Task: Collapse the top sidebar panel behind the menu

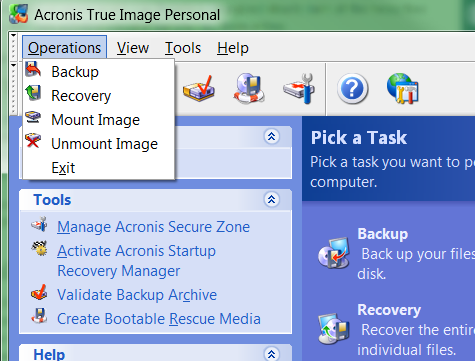Action: point(272,136)
